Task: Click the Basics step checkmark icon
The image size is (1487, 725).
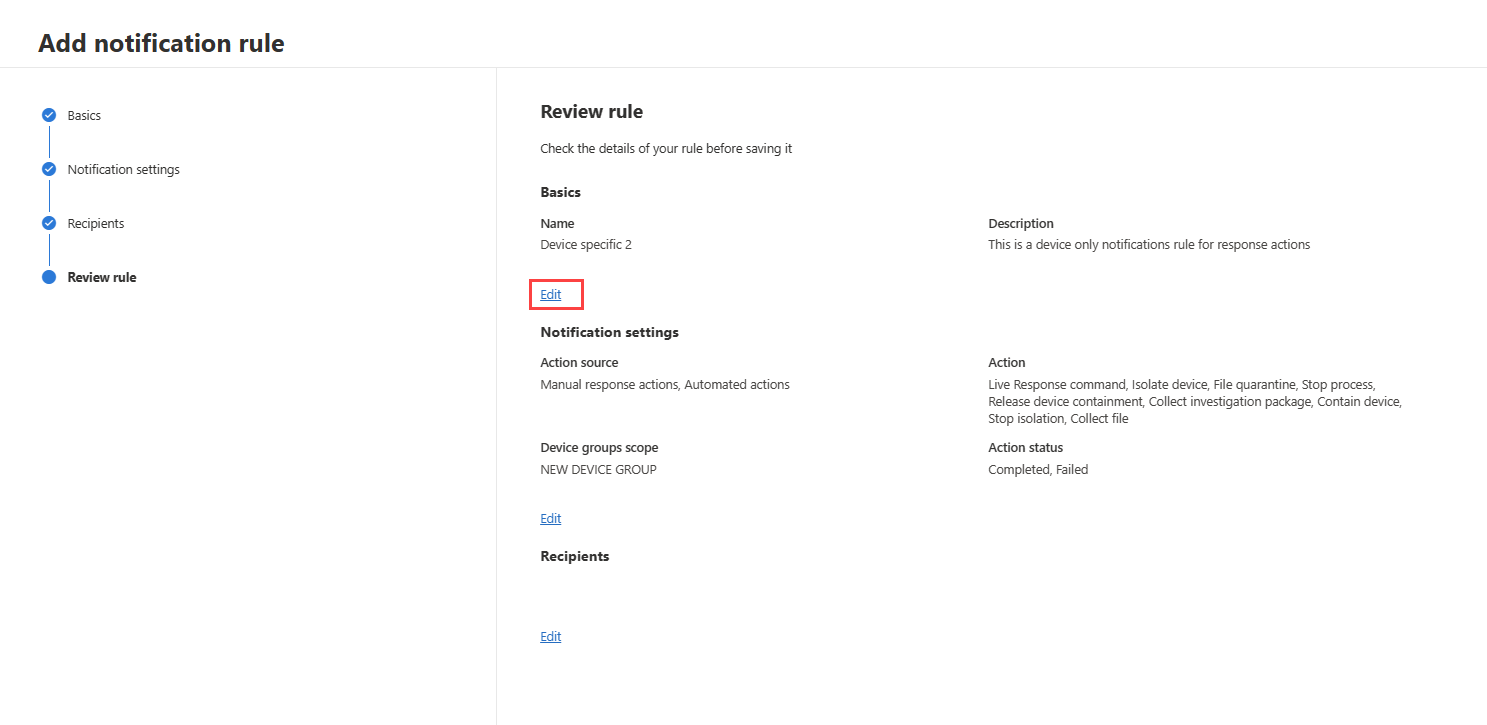Action: [49, 115]
